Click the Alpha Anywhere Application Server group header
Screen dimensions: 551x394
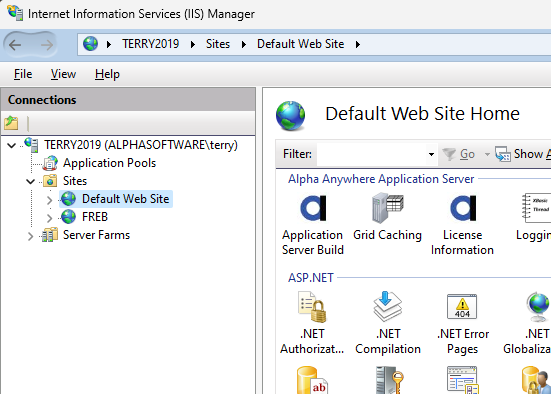pos(381,179)
